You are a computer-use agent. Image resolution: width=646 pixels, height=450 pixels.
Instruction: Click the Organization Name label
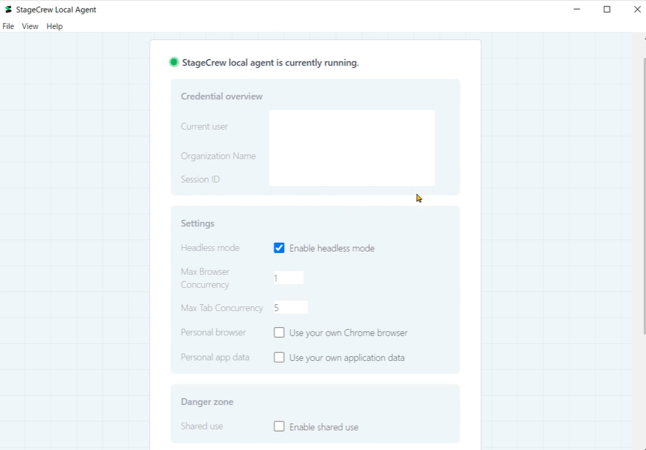(x=218, y=156)
